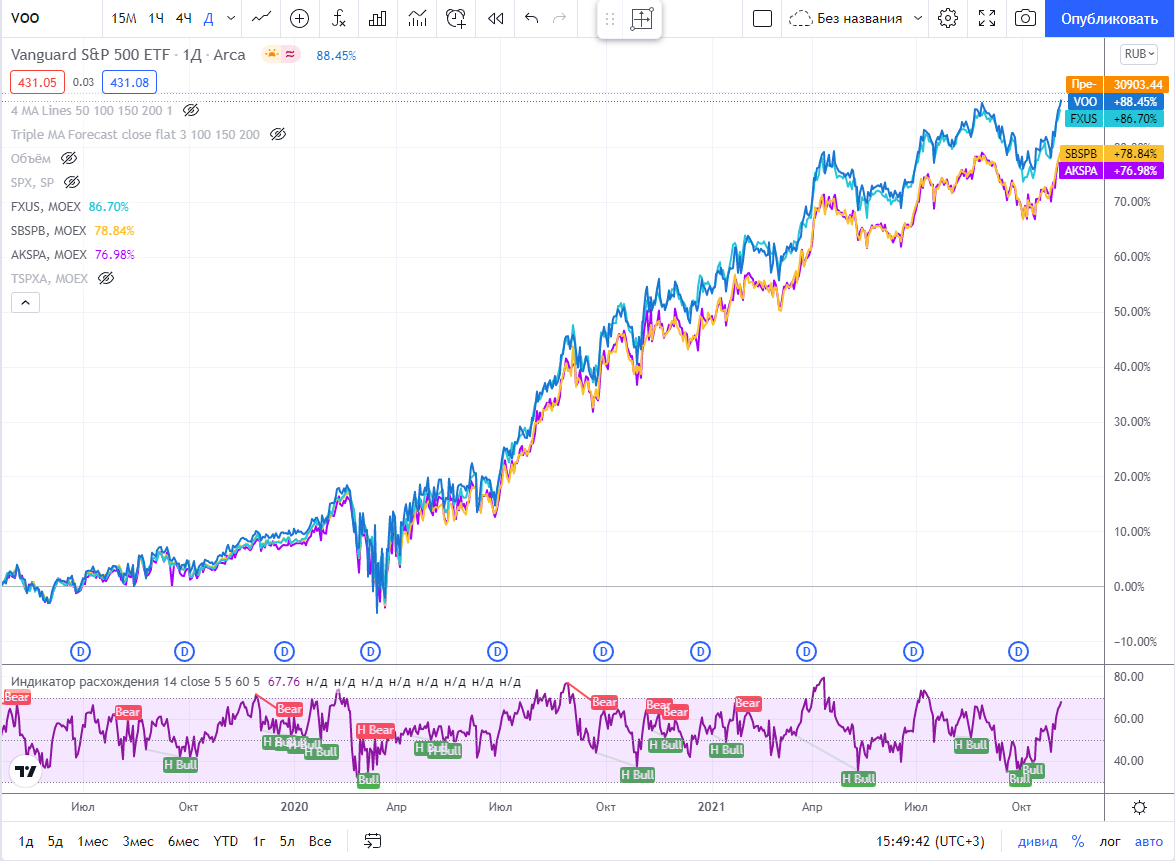Screen dimensions: 1175x861
Task: Take a chart snapshot with camera icon
Action: (1025, 18)
